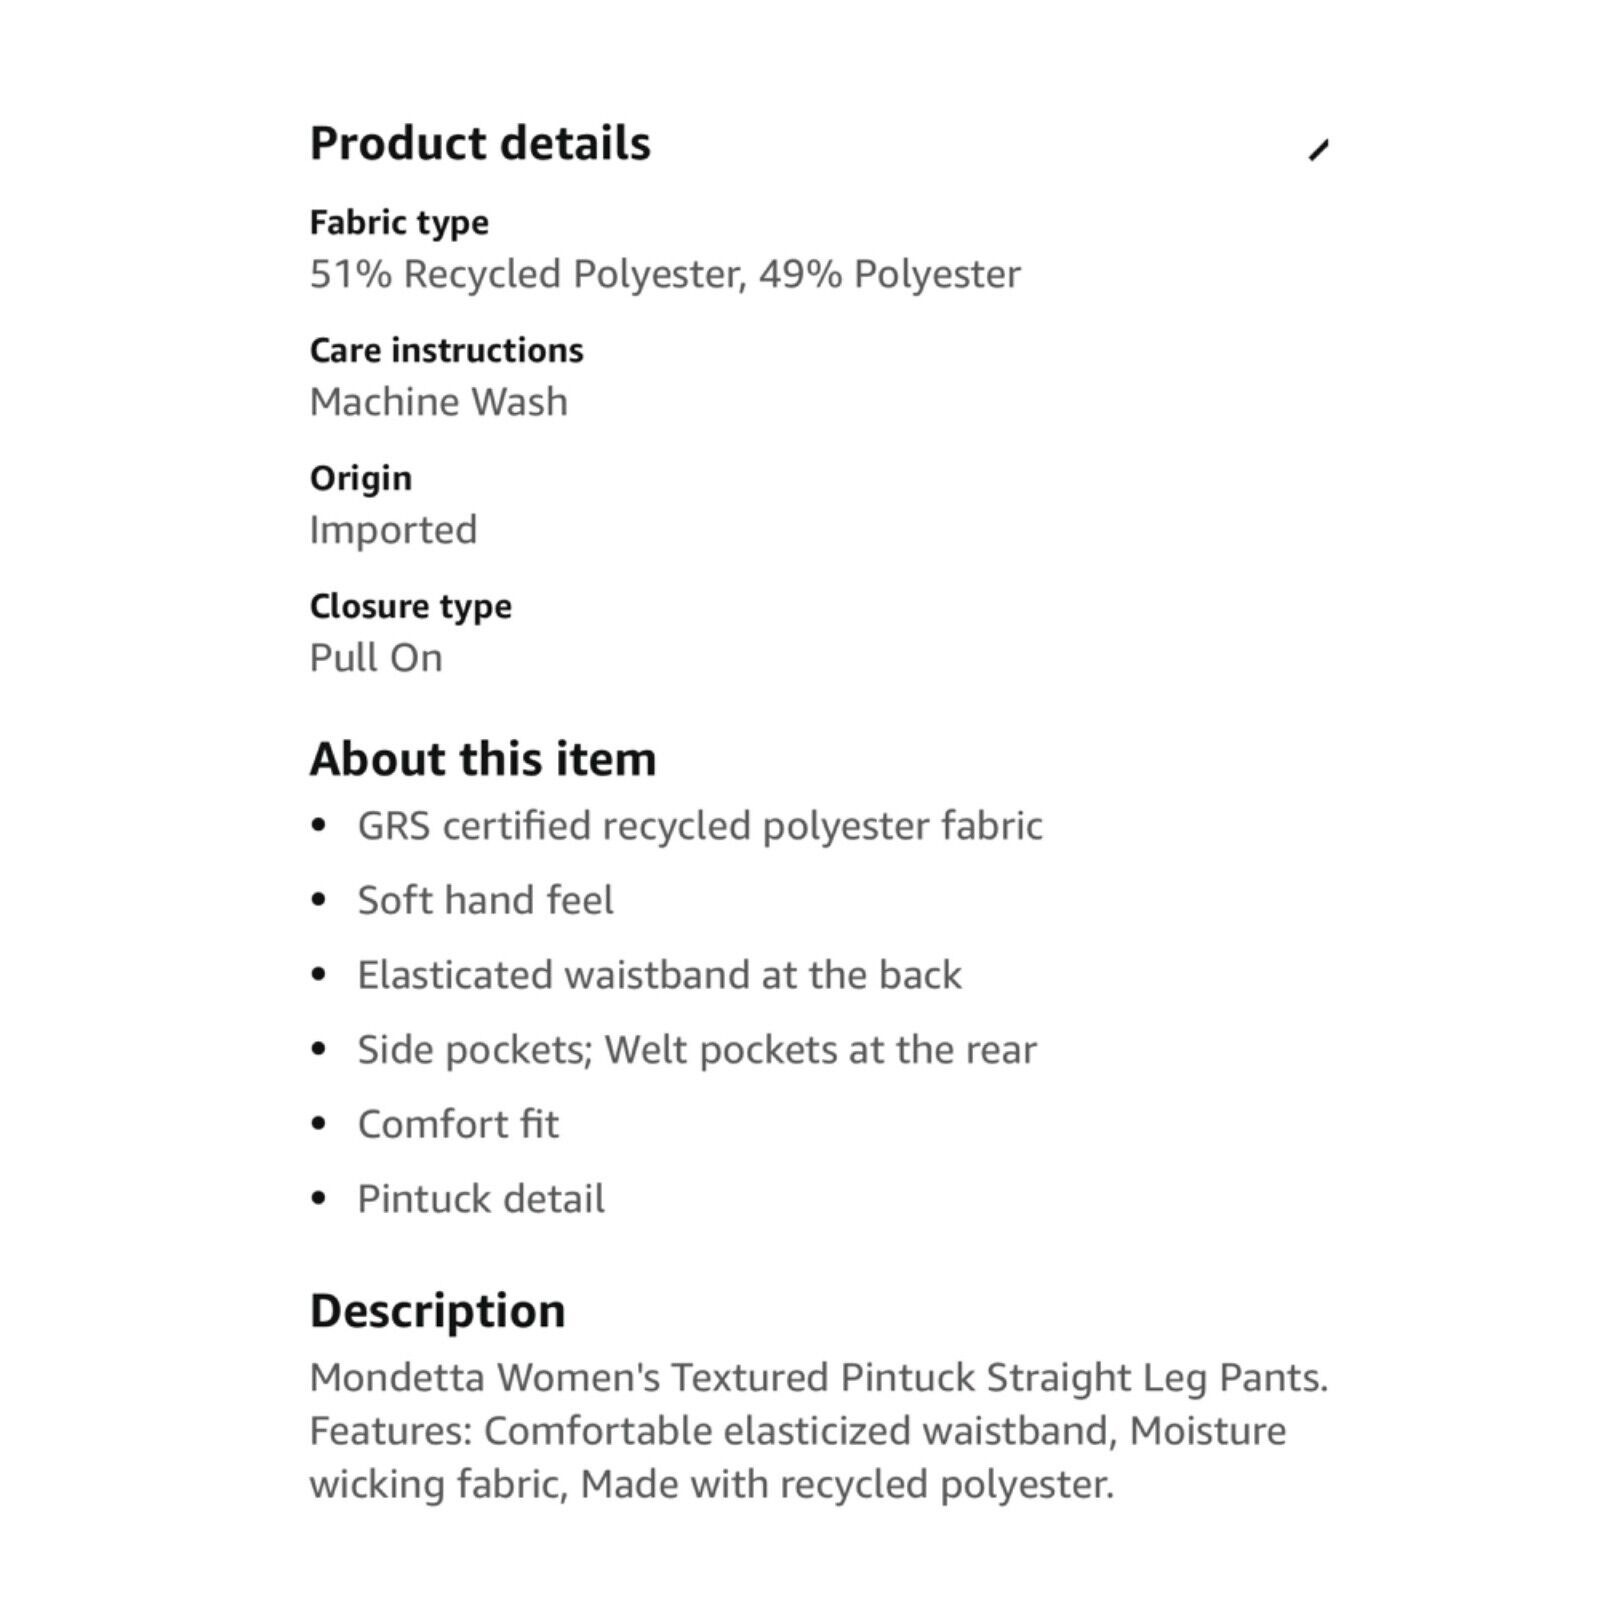The height and width of the screenshot is (1600, 1600).
Task: Select the Origin label
Action: click(x=361, y=479)
